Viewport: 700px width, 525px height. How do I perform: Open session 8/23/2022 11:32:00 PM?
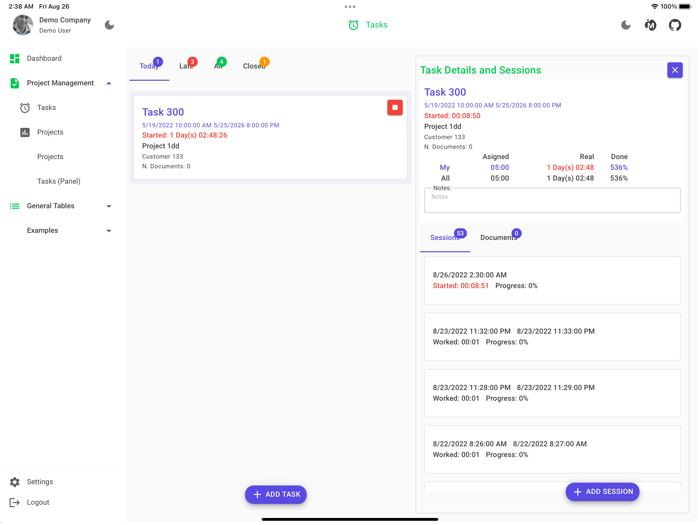[x=552, y=337]
